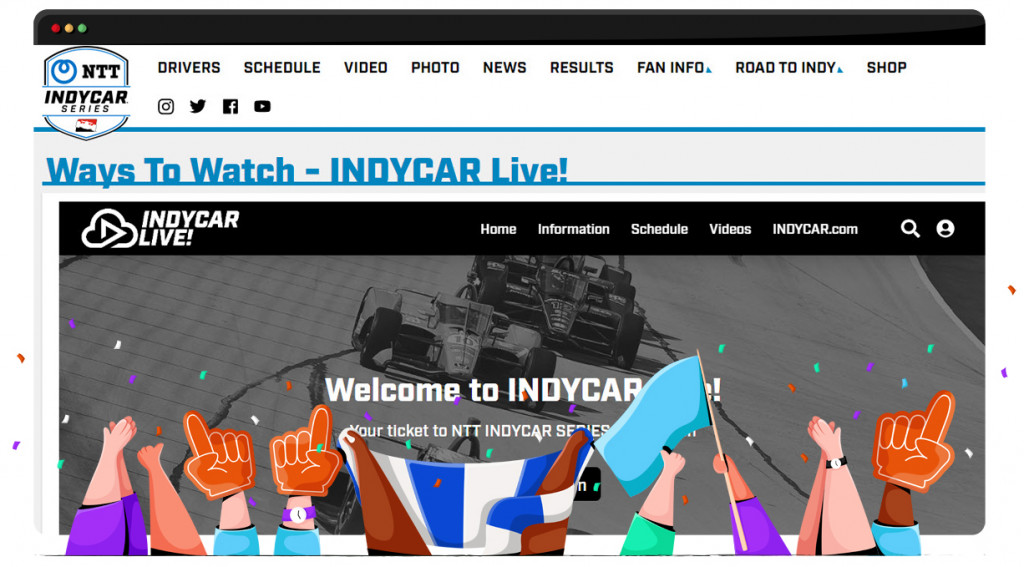Open the PHOTO section
Image resolution: width=1024 pixels, height=567 pixels.
tap(435, 68)
